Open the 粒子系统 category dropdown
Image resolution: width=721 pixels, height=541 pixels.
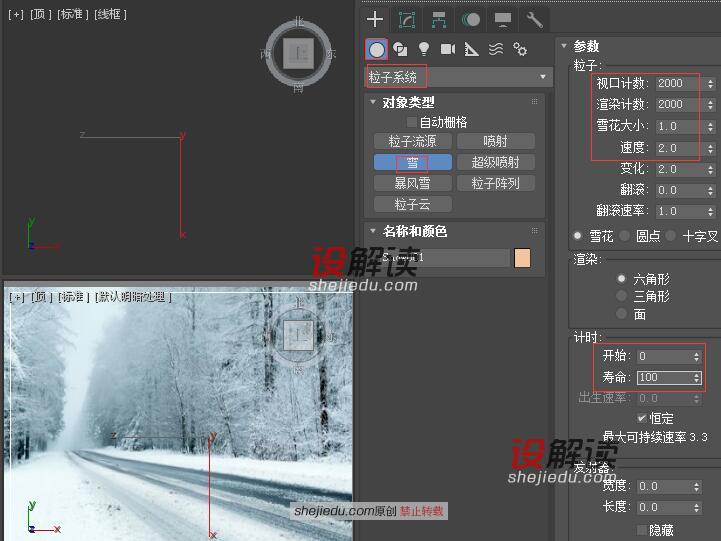coord(459,77)
